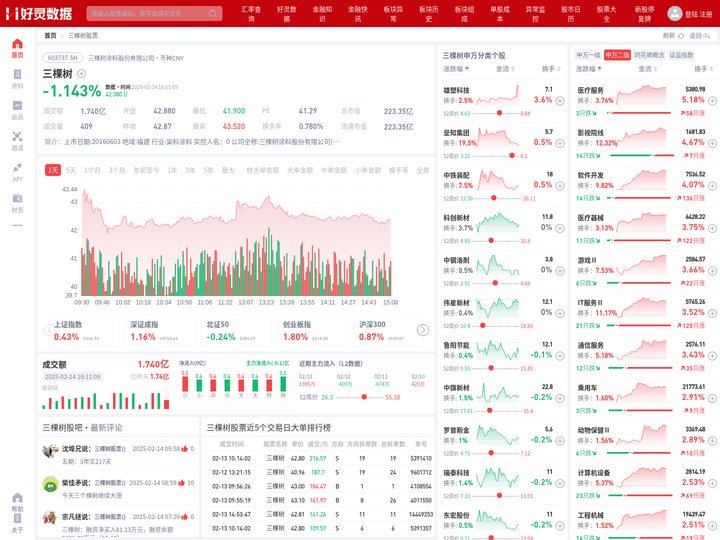Open the 资料 sidebar icon
Image resolution: width=720 pixels, height=540 pixels.
pyautogui.click(x=17, y=75)
